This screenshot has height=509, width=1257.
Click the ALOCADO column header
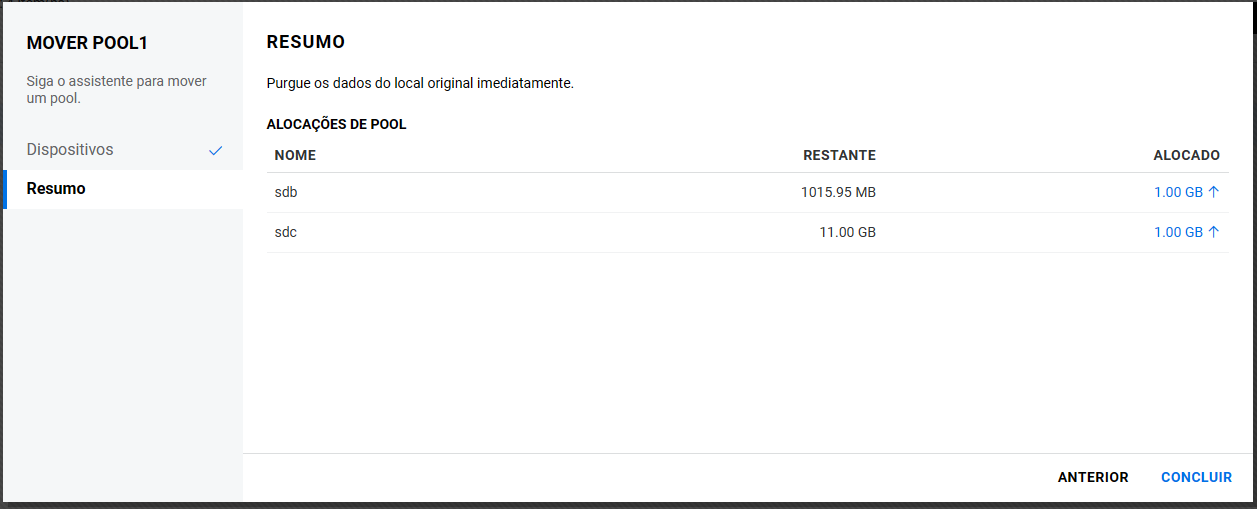pyautogui.click(x=1186, y=155)
